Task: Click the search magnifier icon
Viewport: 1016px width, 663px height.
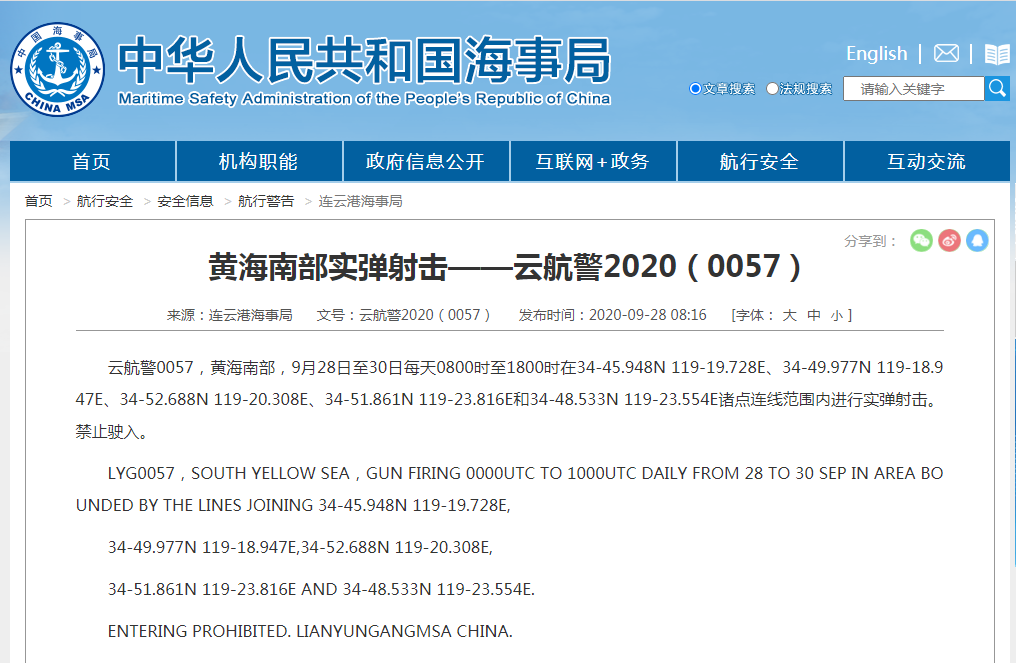Action: pyautogui.click(x=996, y=88)
